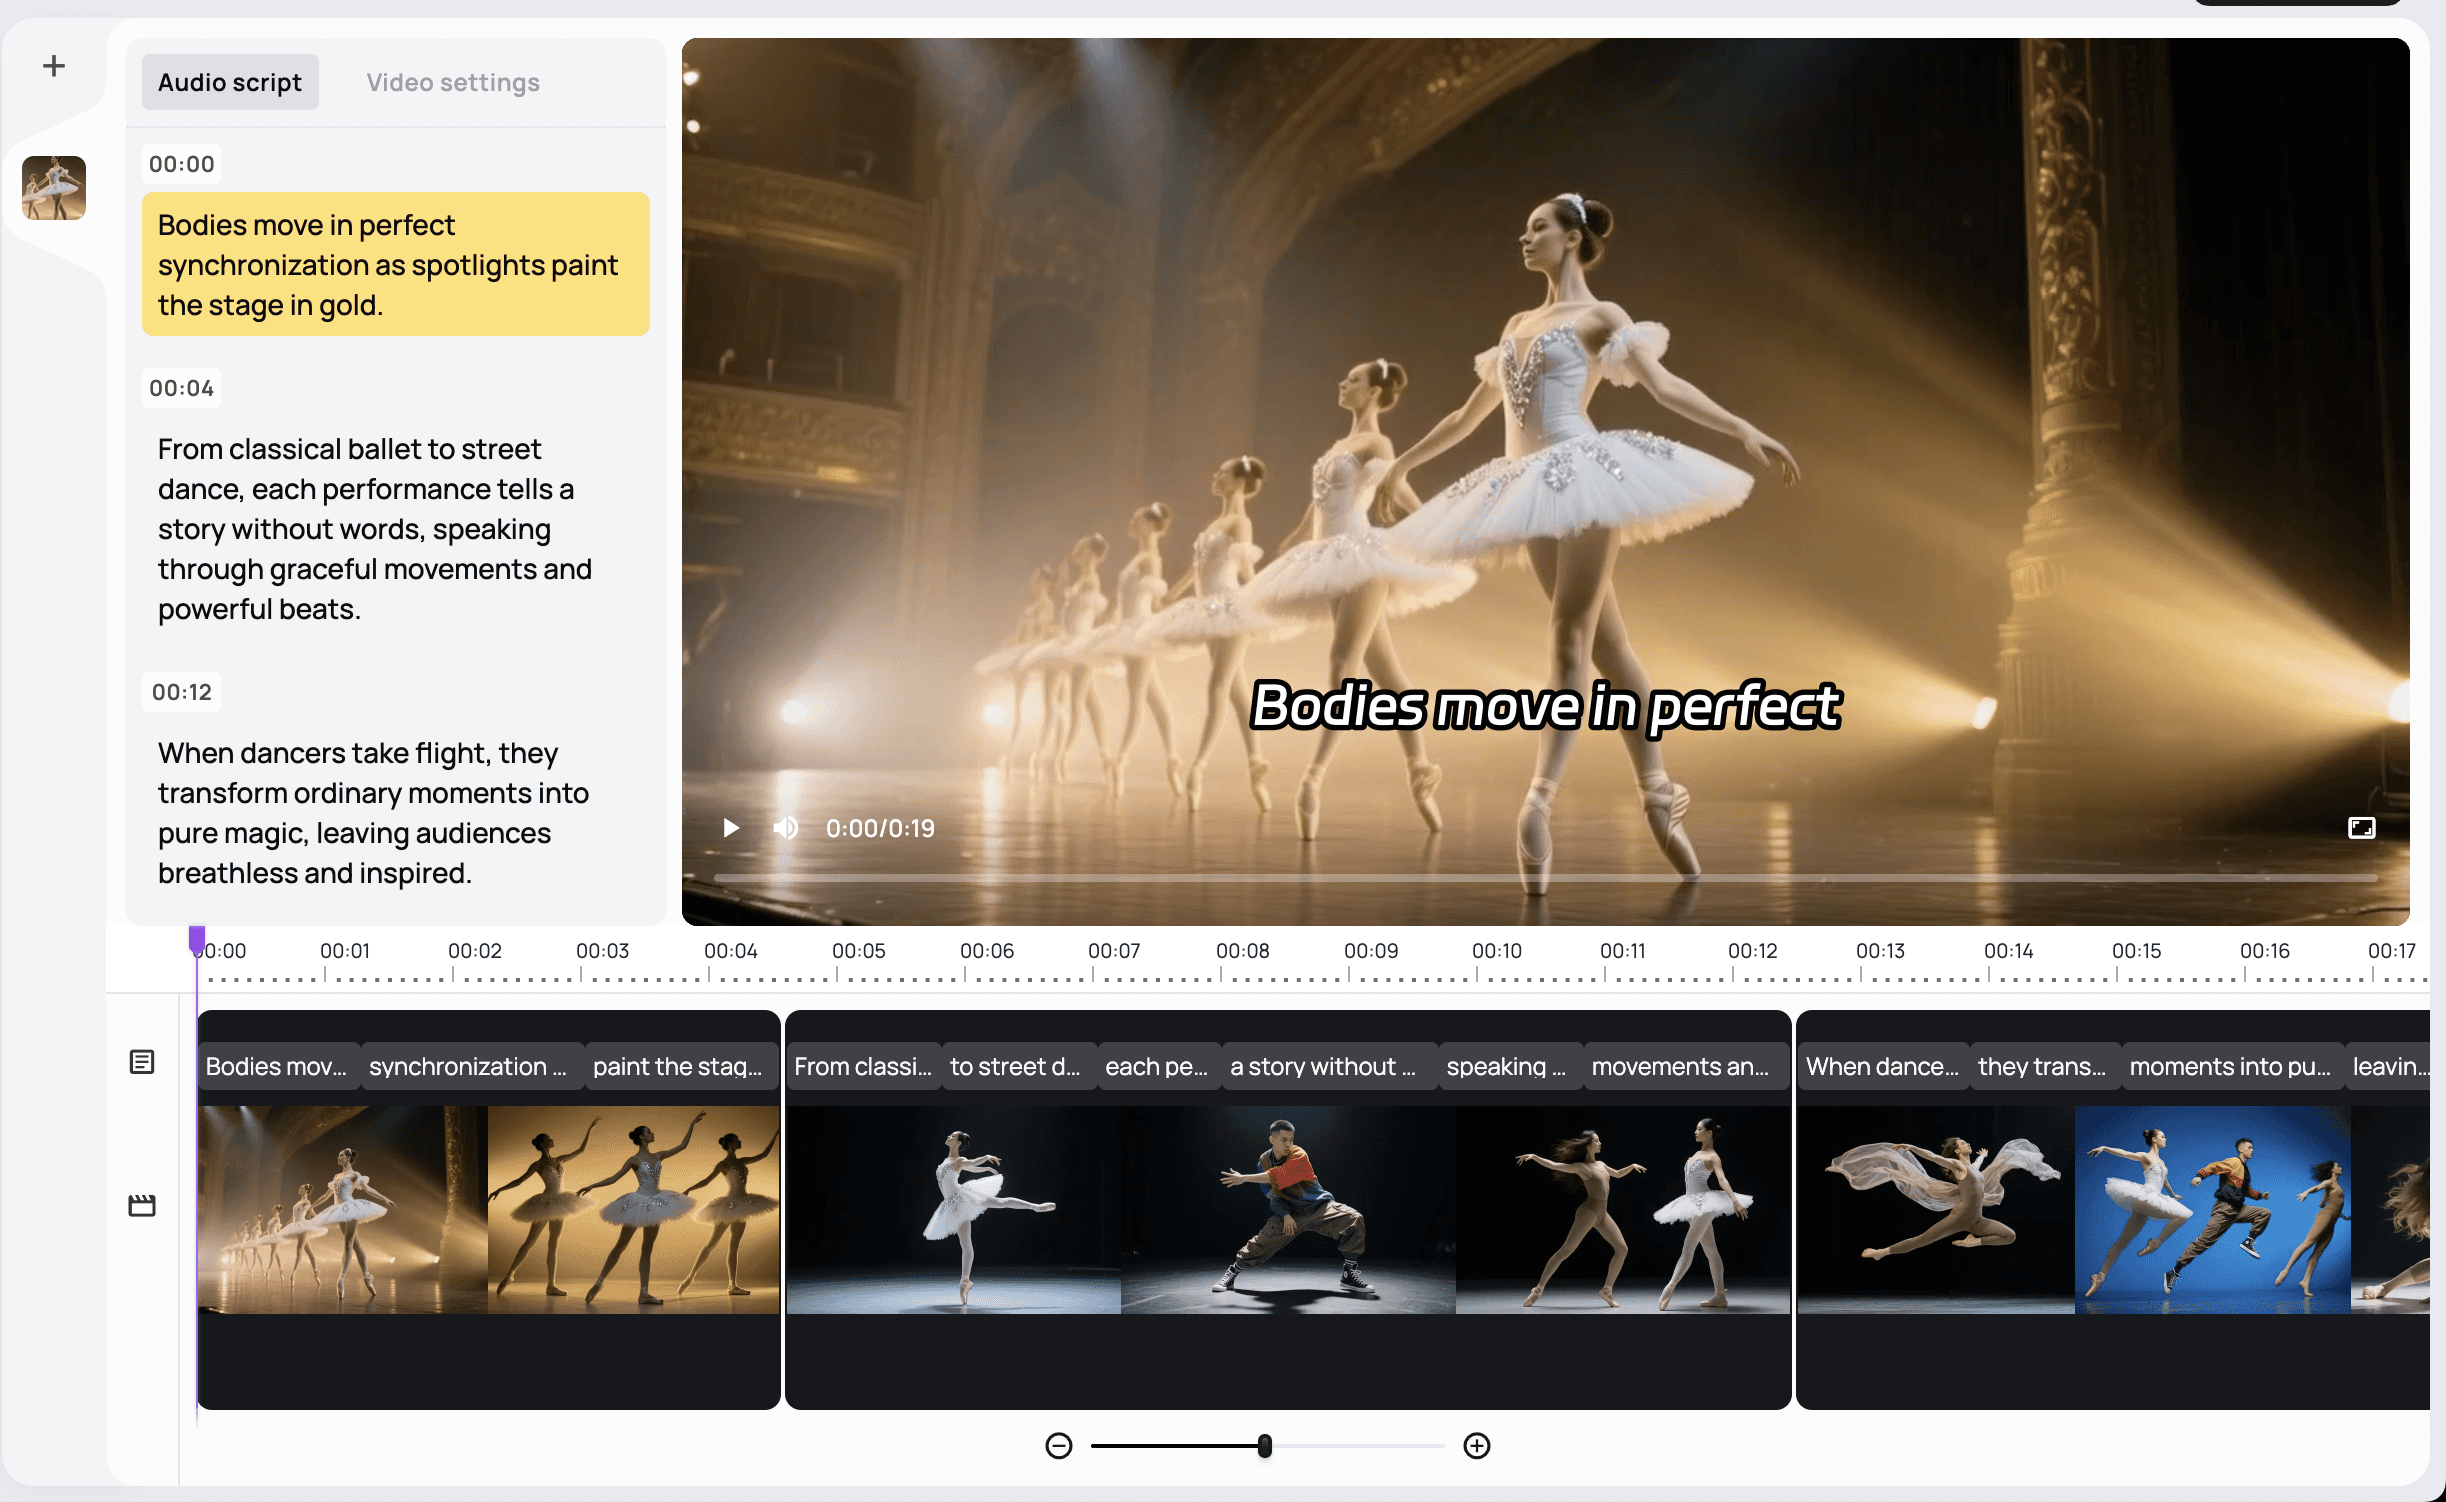Click the plus icon to add scene
2446x1502 pixels.
coord(54,66)
